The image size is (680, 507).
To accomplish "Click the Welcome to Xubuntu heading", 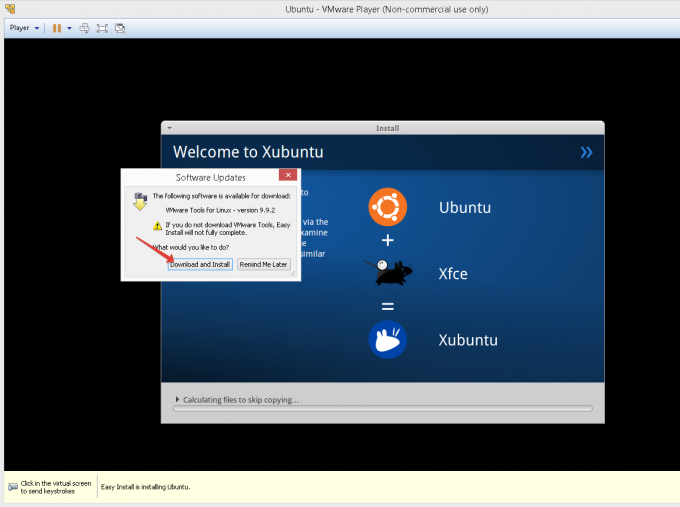I will tap(248, 152).
